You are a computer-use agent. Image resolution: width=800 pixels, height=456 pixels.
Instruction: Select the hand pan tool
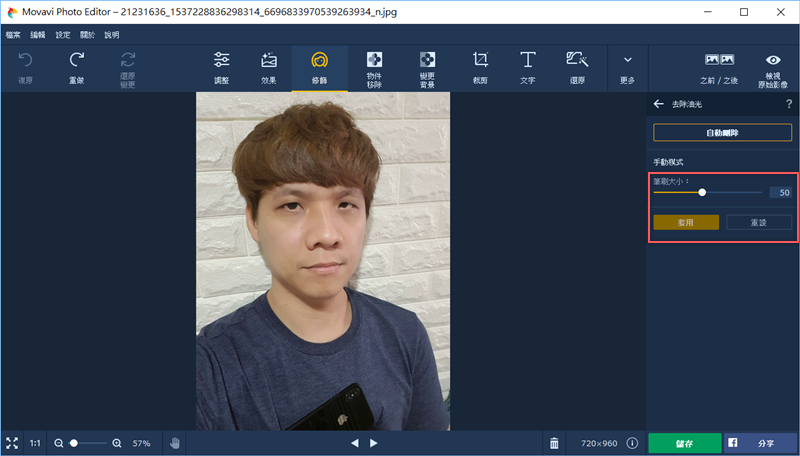point(174,443)
